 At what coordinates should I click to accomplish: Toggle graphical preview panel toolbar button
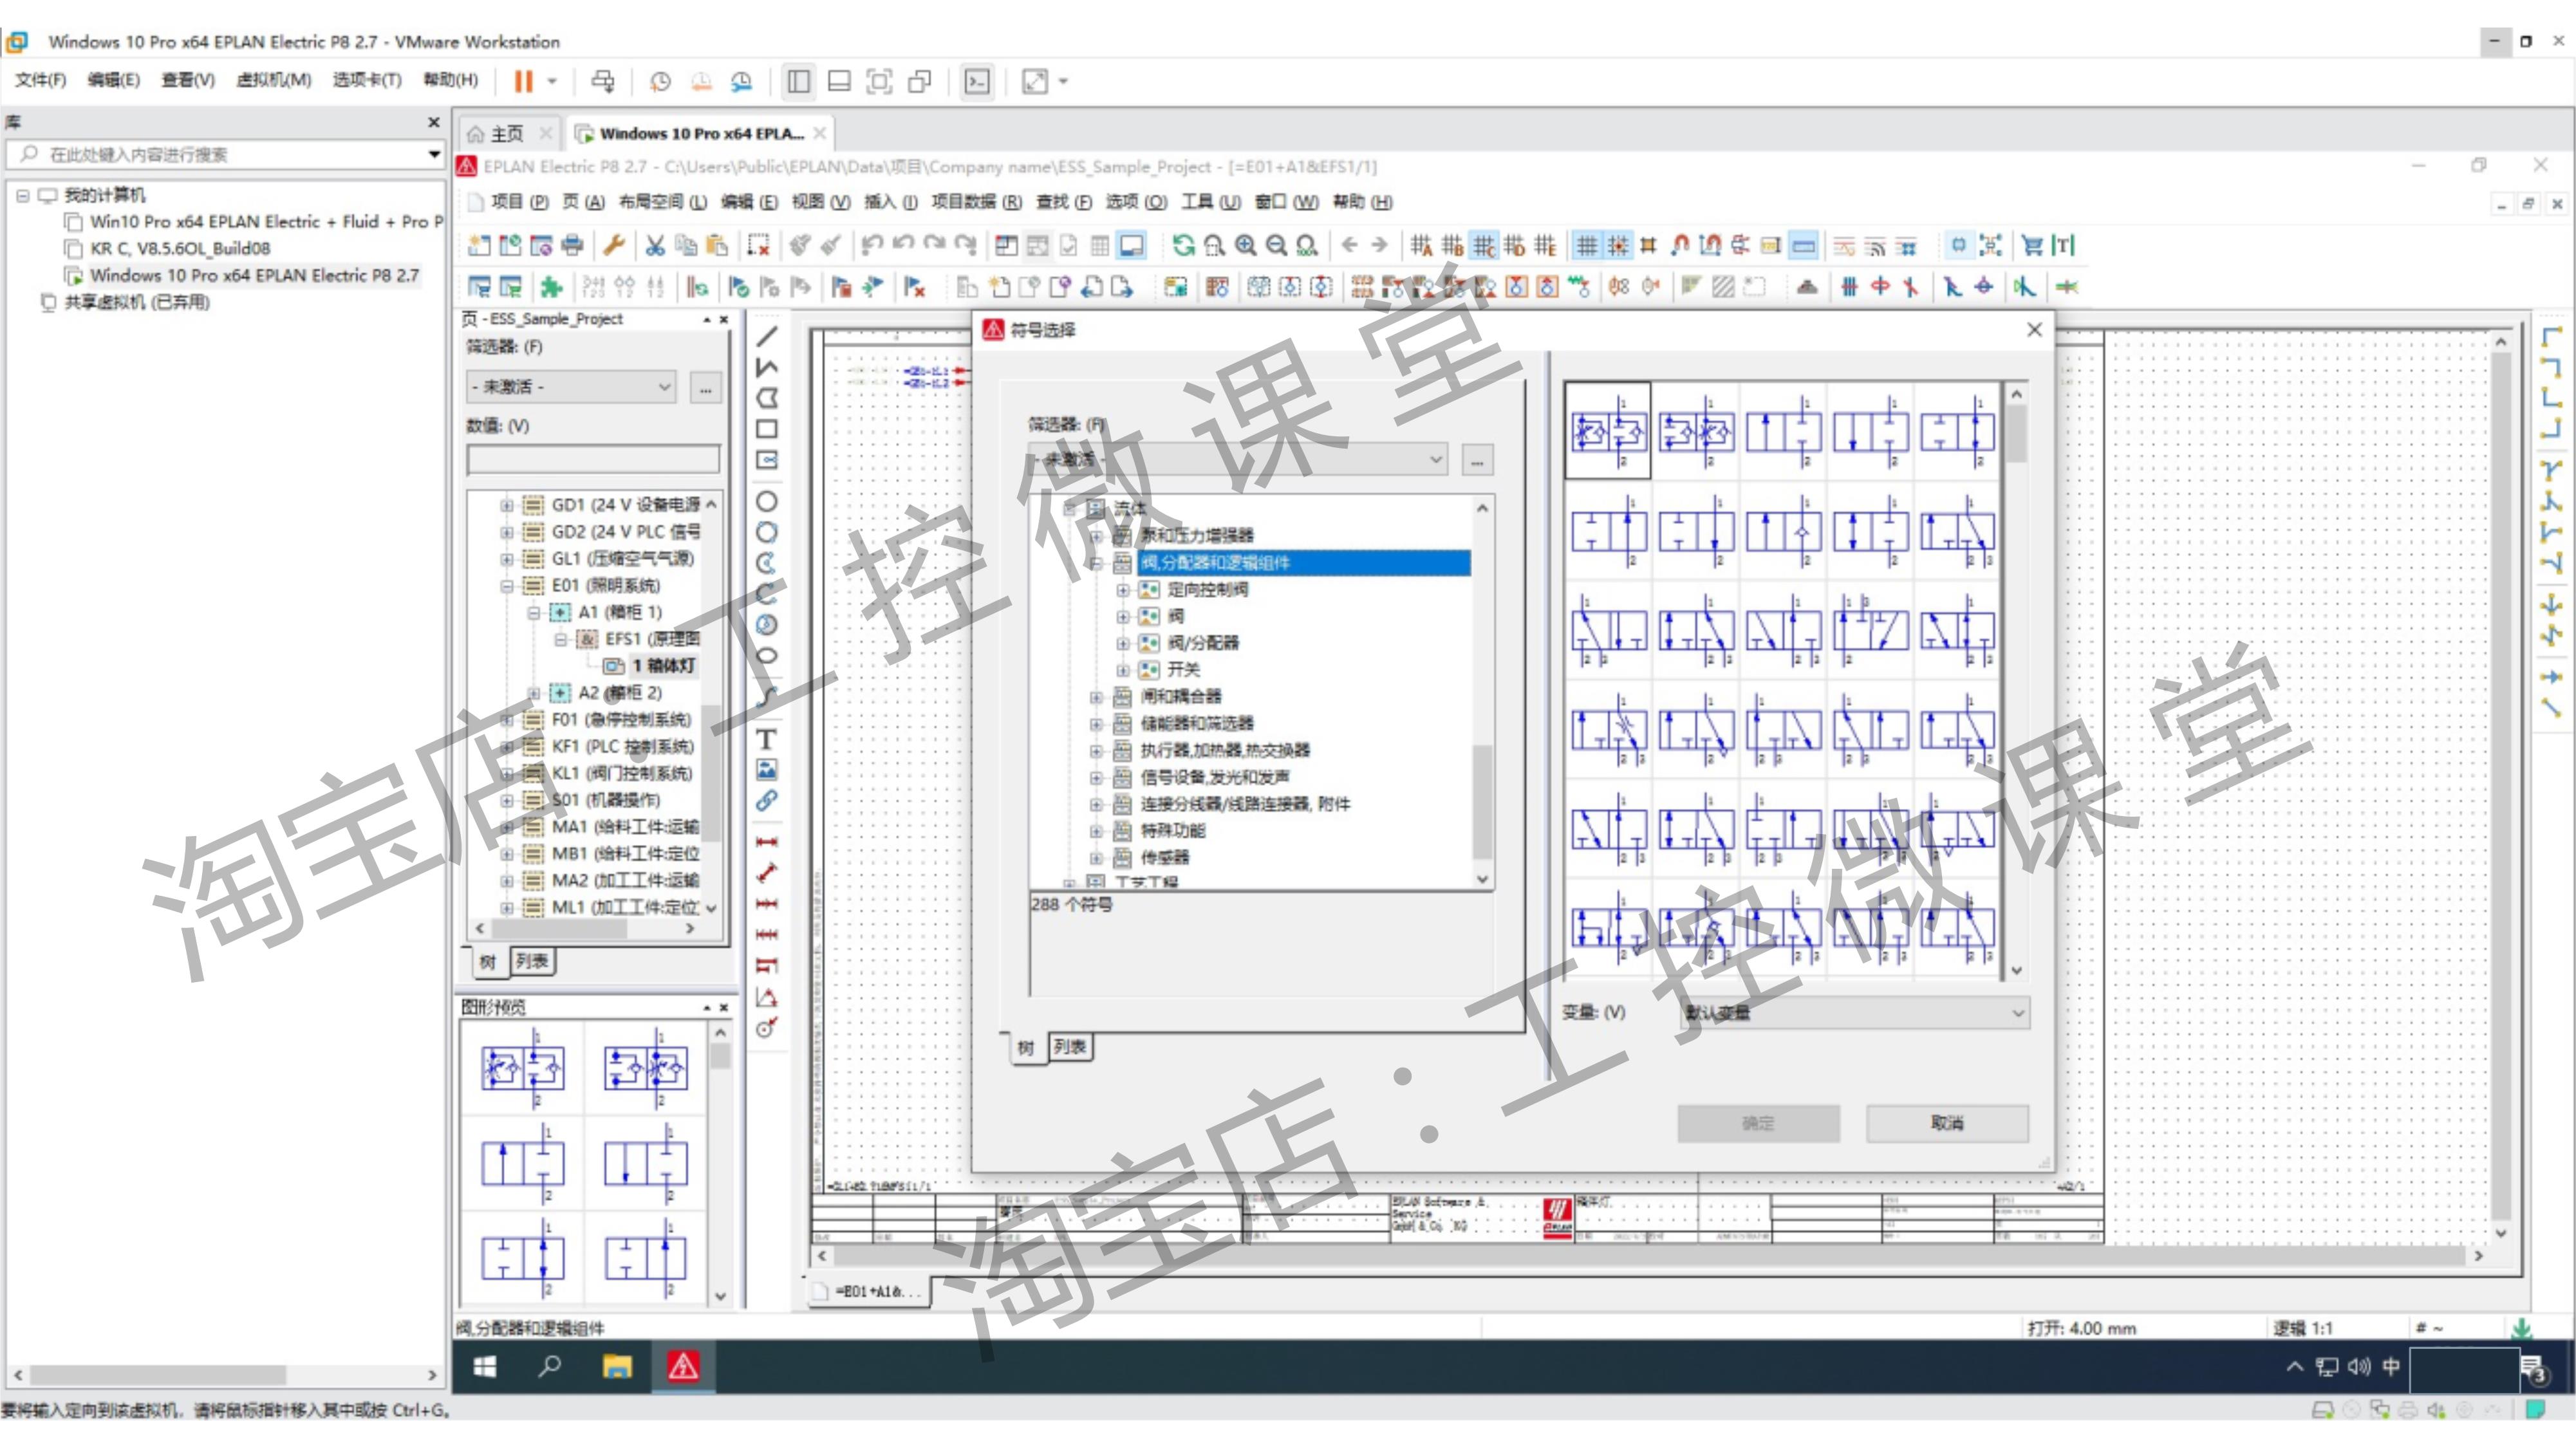click(x=1131, y=245)
